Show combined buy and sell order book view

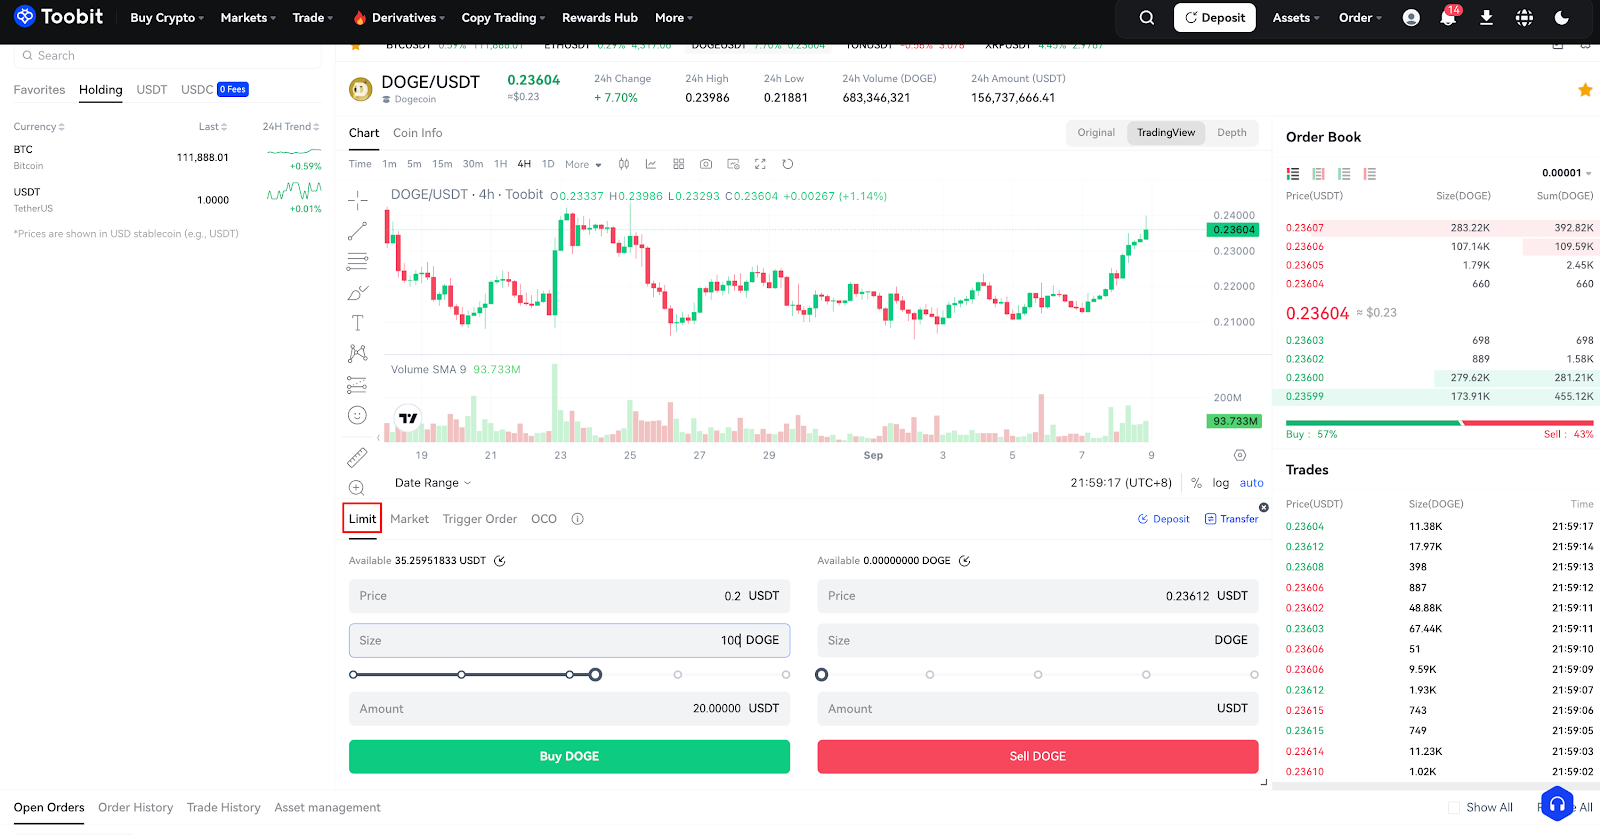tap(1293, 174)
